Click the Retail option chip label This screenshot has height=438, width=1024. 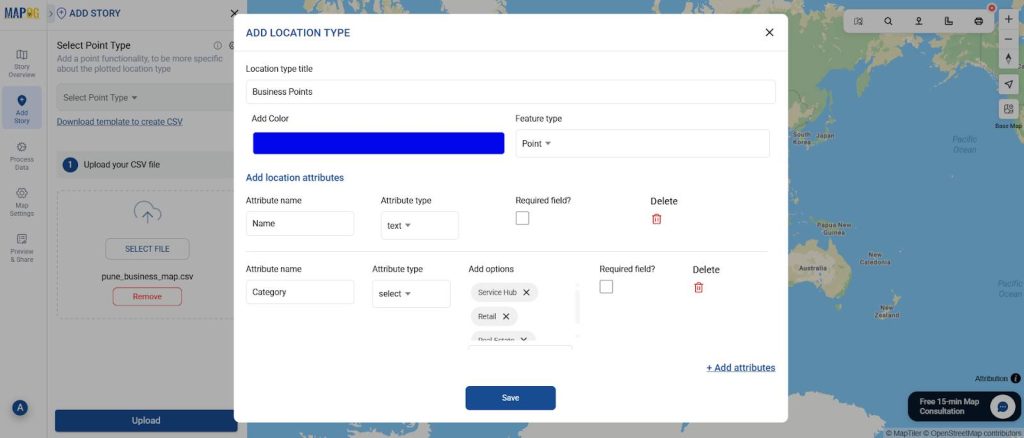click(x=487, y=317)
